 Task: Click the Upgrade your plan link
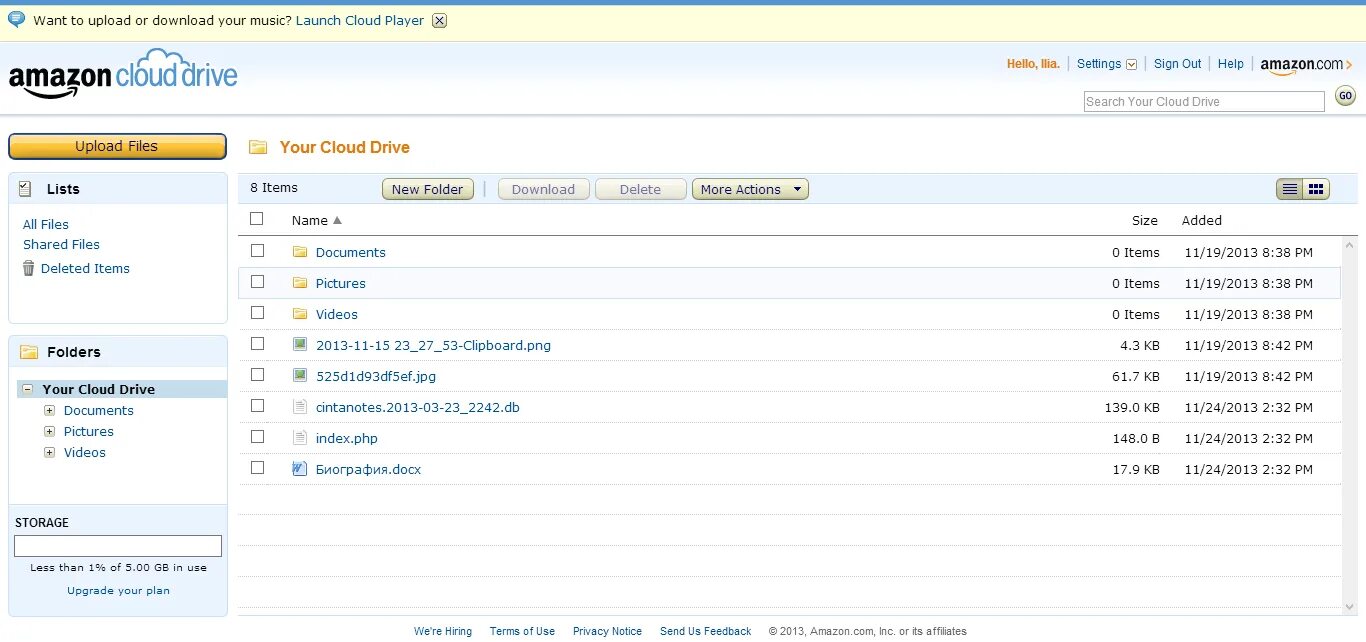(x=118, y=590)
